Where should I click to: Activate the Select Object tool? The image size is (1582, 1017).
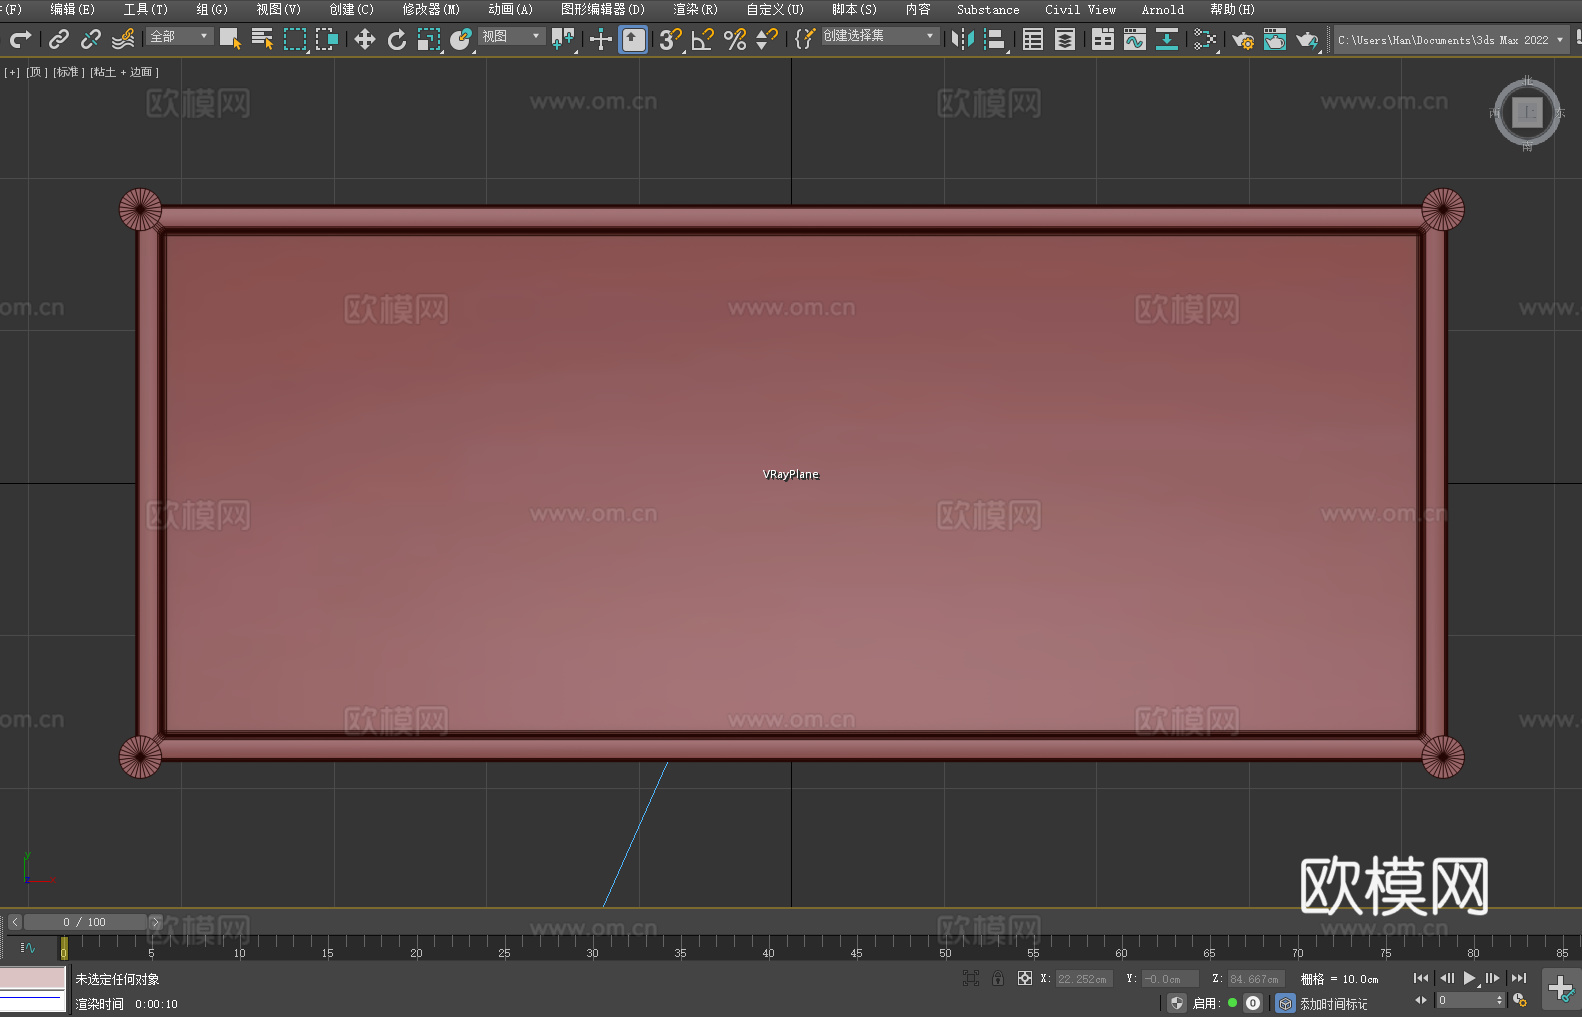[230, 39]
